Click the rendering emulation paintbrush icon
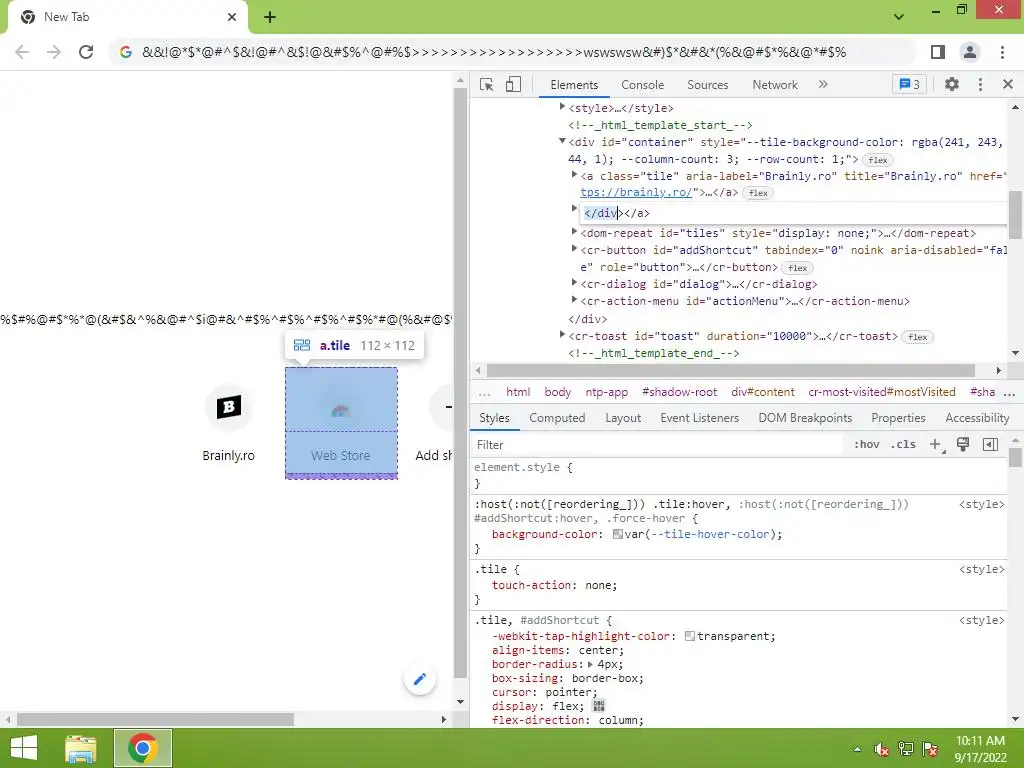 click(963, 445)
